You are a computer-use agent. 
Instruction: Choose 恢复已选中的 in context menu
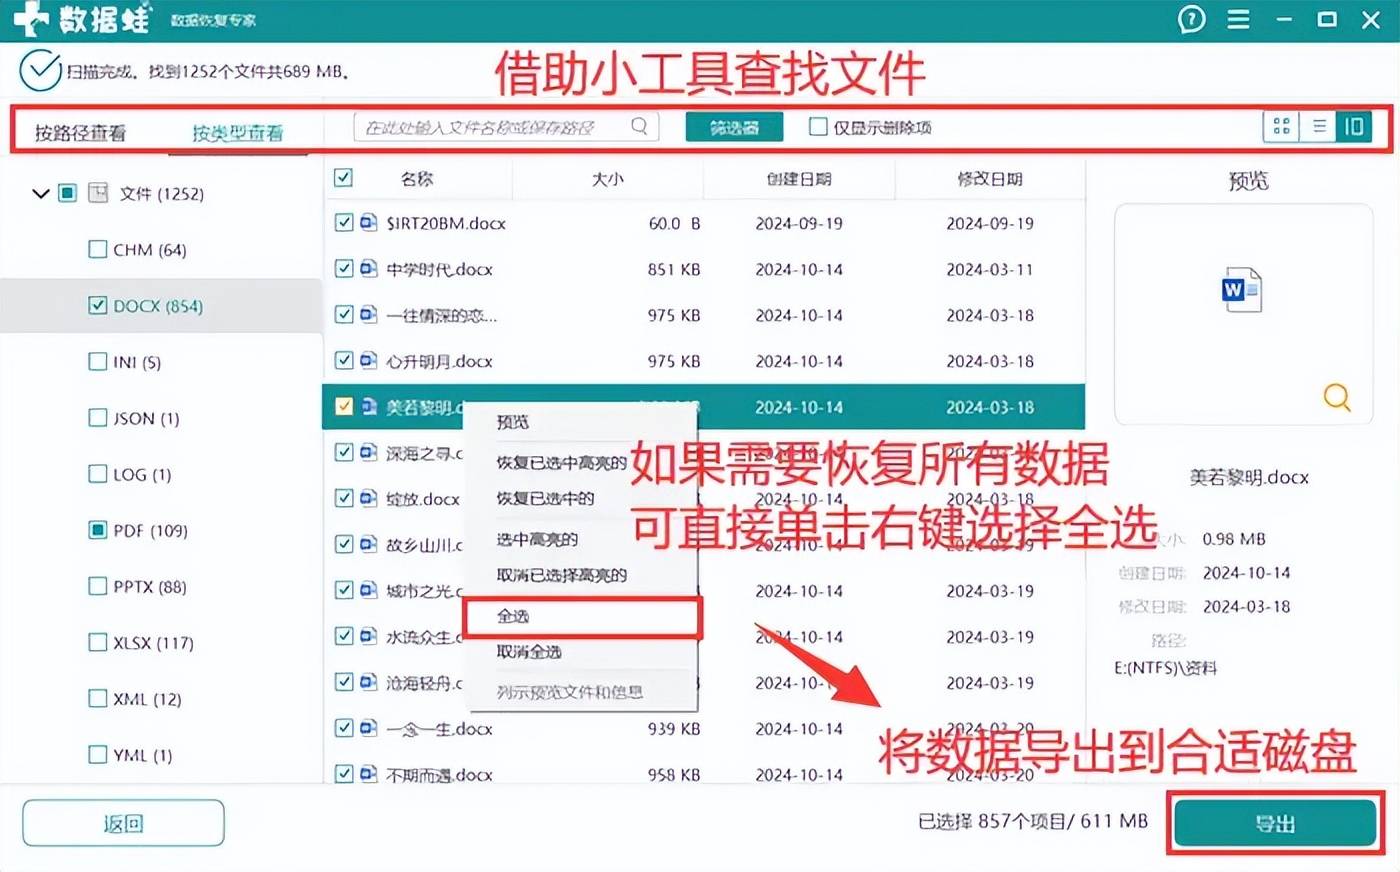pyautogui.click(x=545, y=498)
